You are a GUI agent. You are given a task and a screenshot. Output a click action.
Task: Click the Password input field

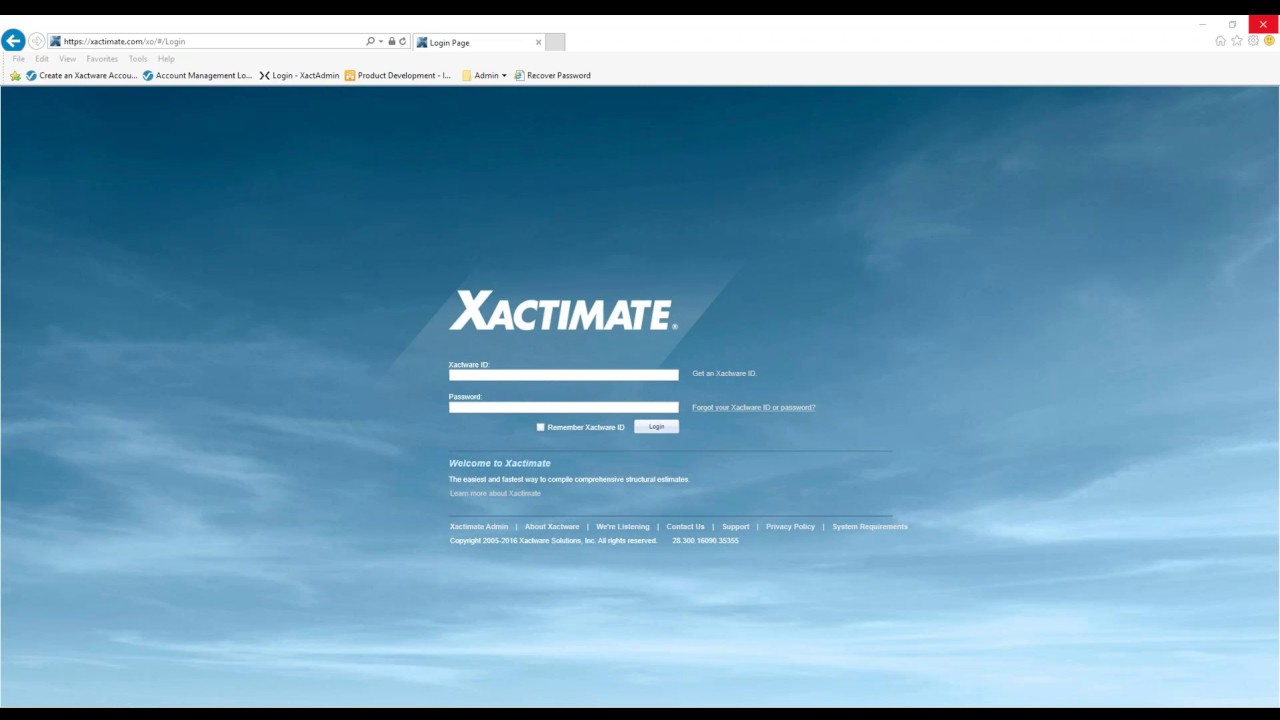click(x=563, y=407)
